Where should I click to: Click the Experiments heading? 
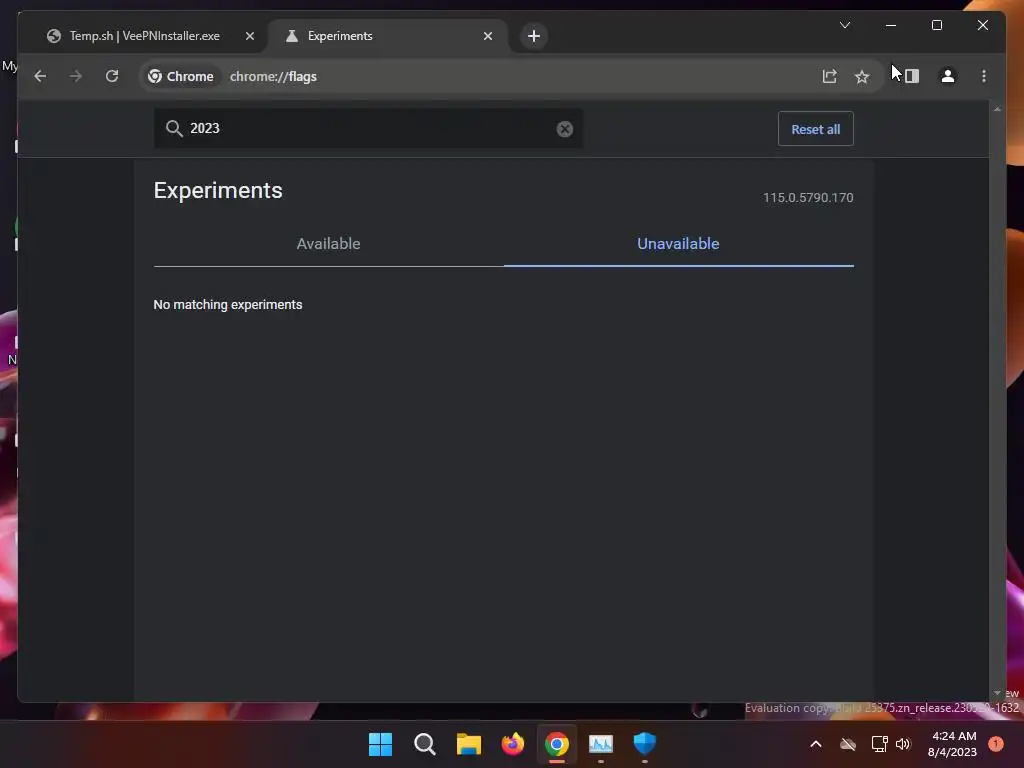pos(218,191)
